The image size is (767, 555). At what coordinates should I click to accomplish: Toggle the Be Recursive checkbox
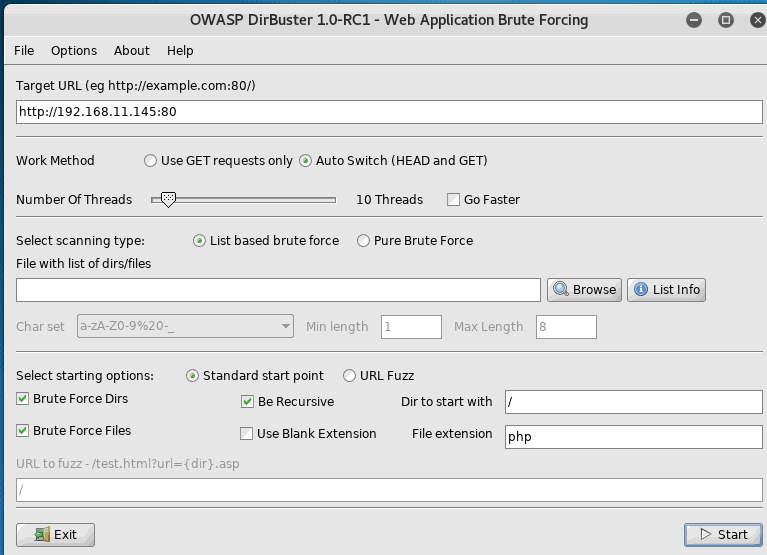(x=248, y=401)
